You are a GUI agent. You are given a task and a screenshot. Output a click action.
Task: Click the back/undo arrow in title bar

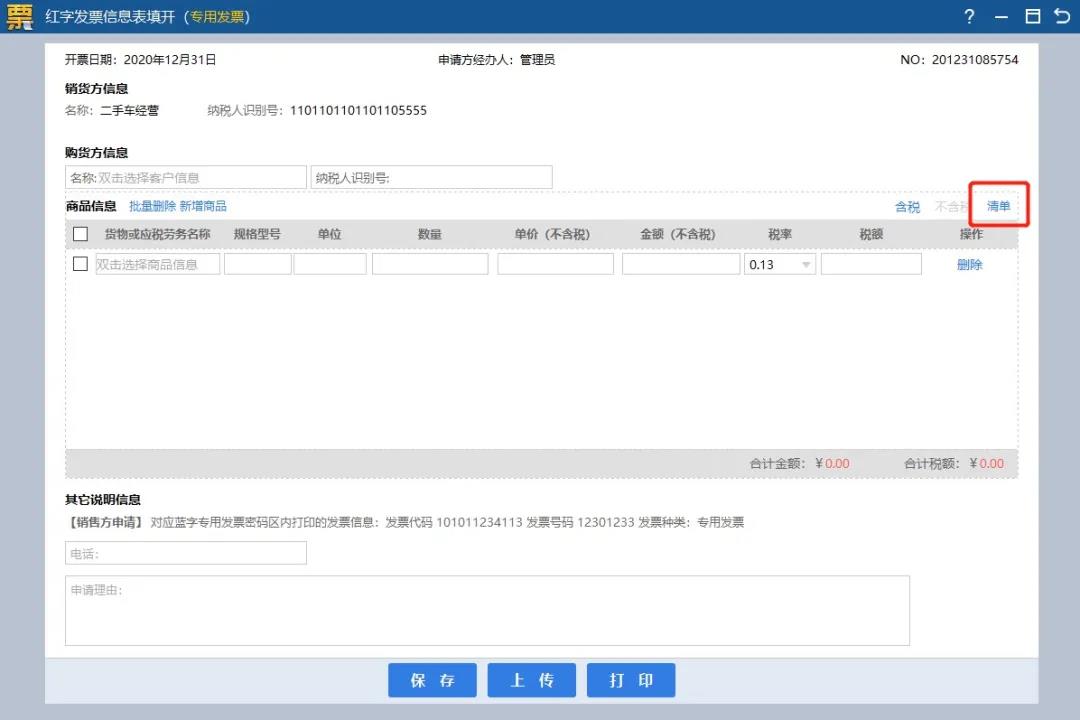click(x=1063, y=17)
